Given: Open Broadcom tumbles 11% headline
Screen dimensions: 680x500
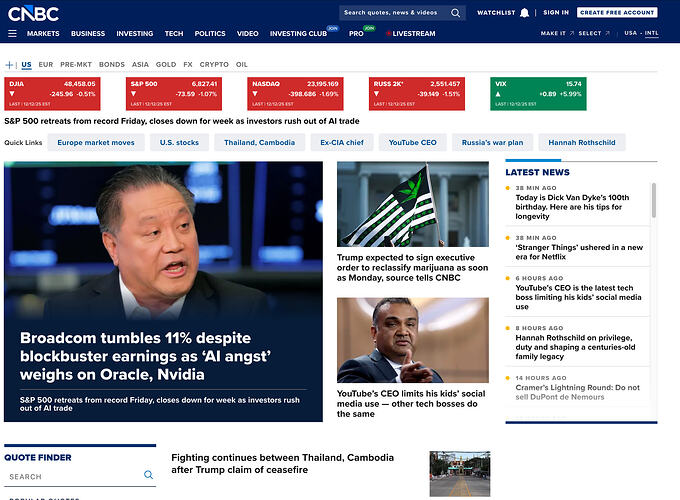Looking at the screenshot, I should click(145, 356).
